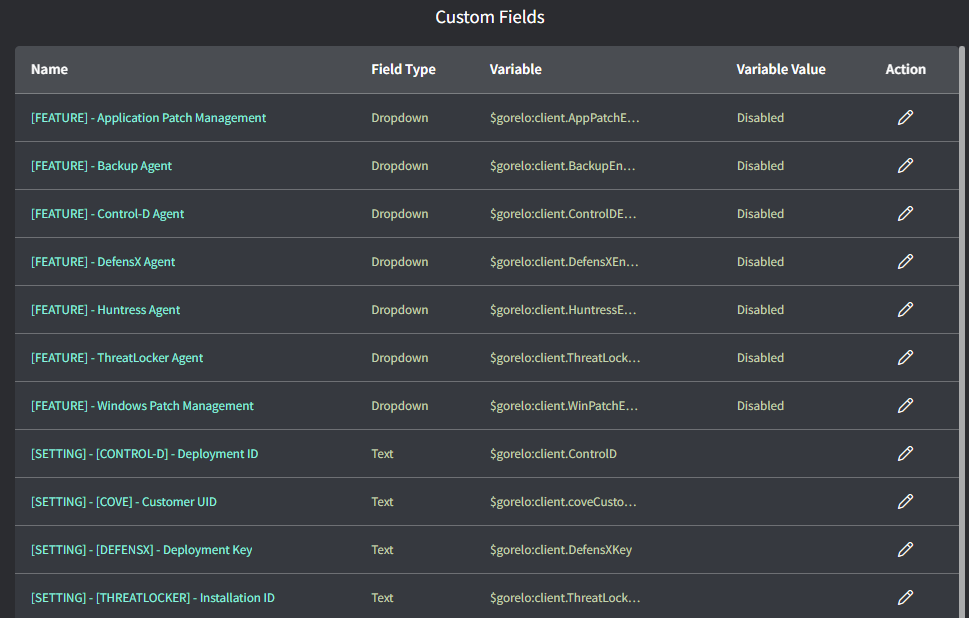Click Dropdown type in Huntress Agent row
969x618 pixels.
coord(400,310)
